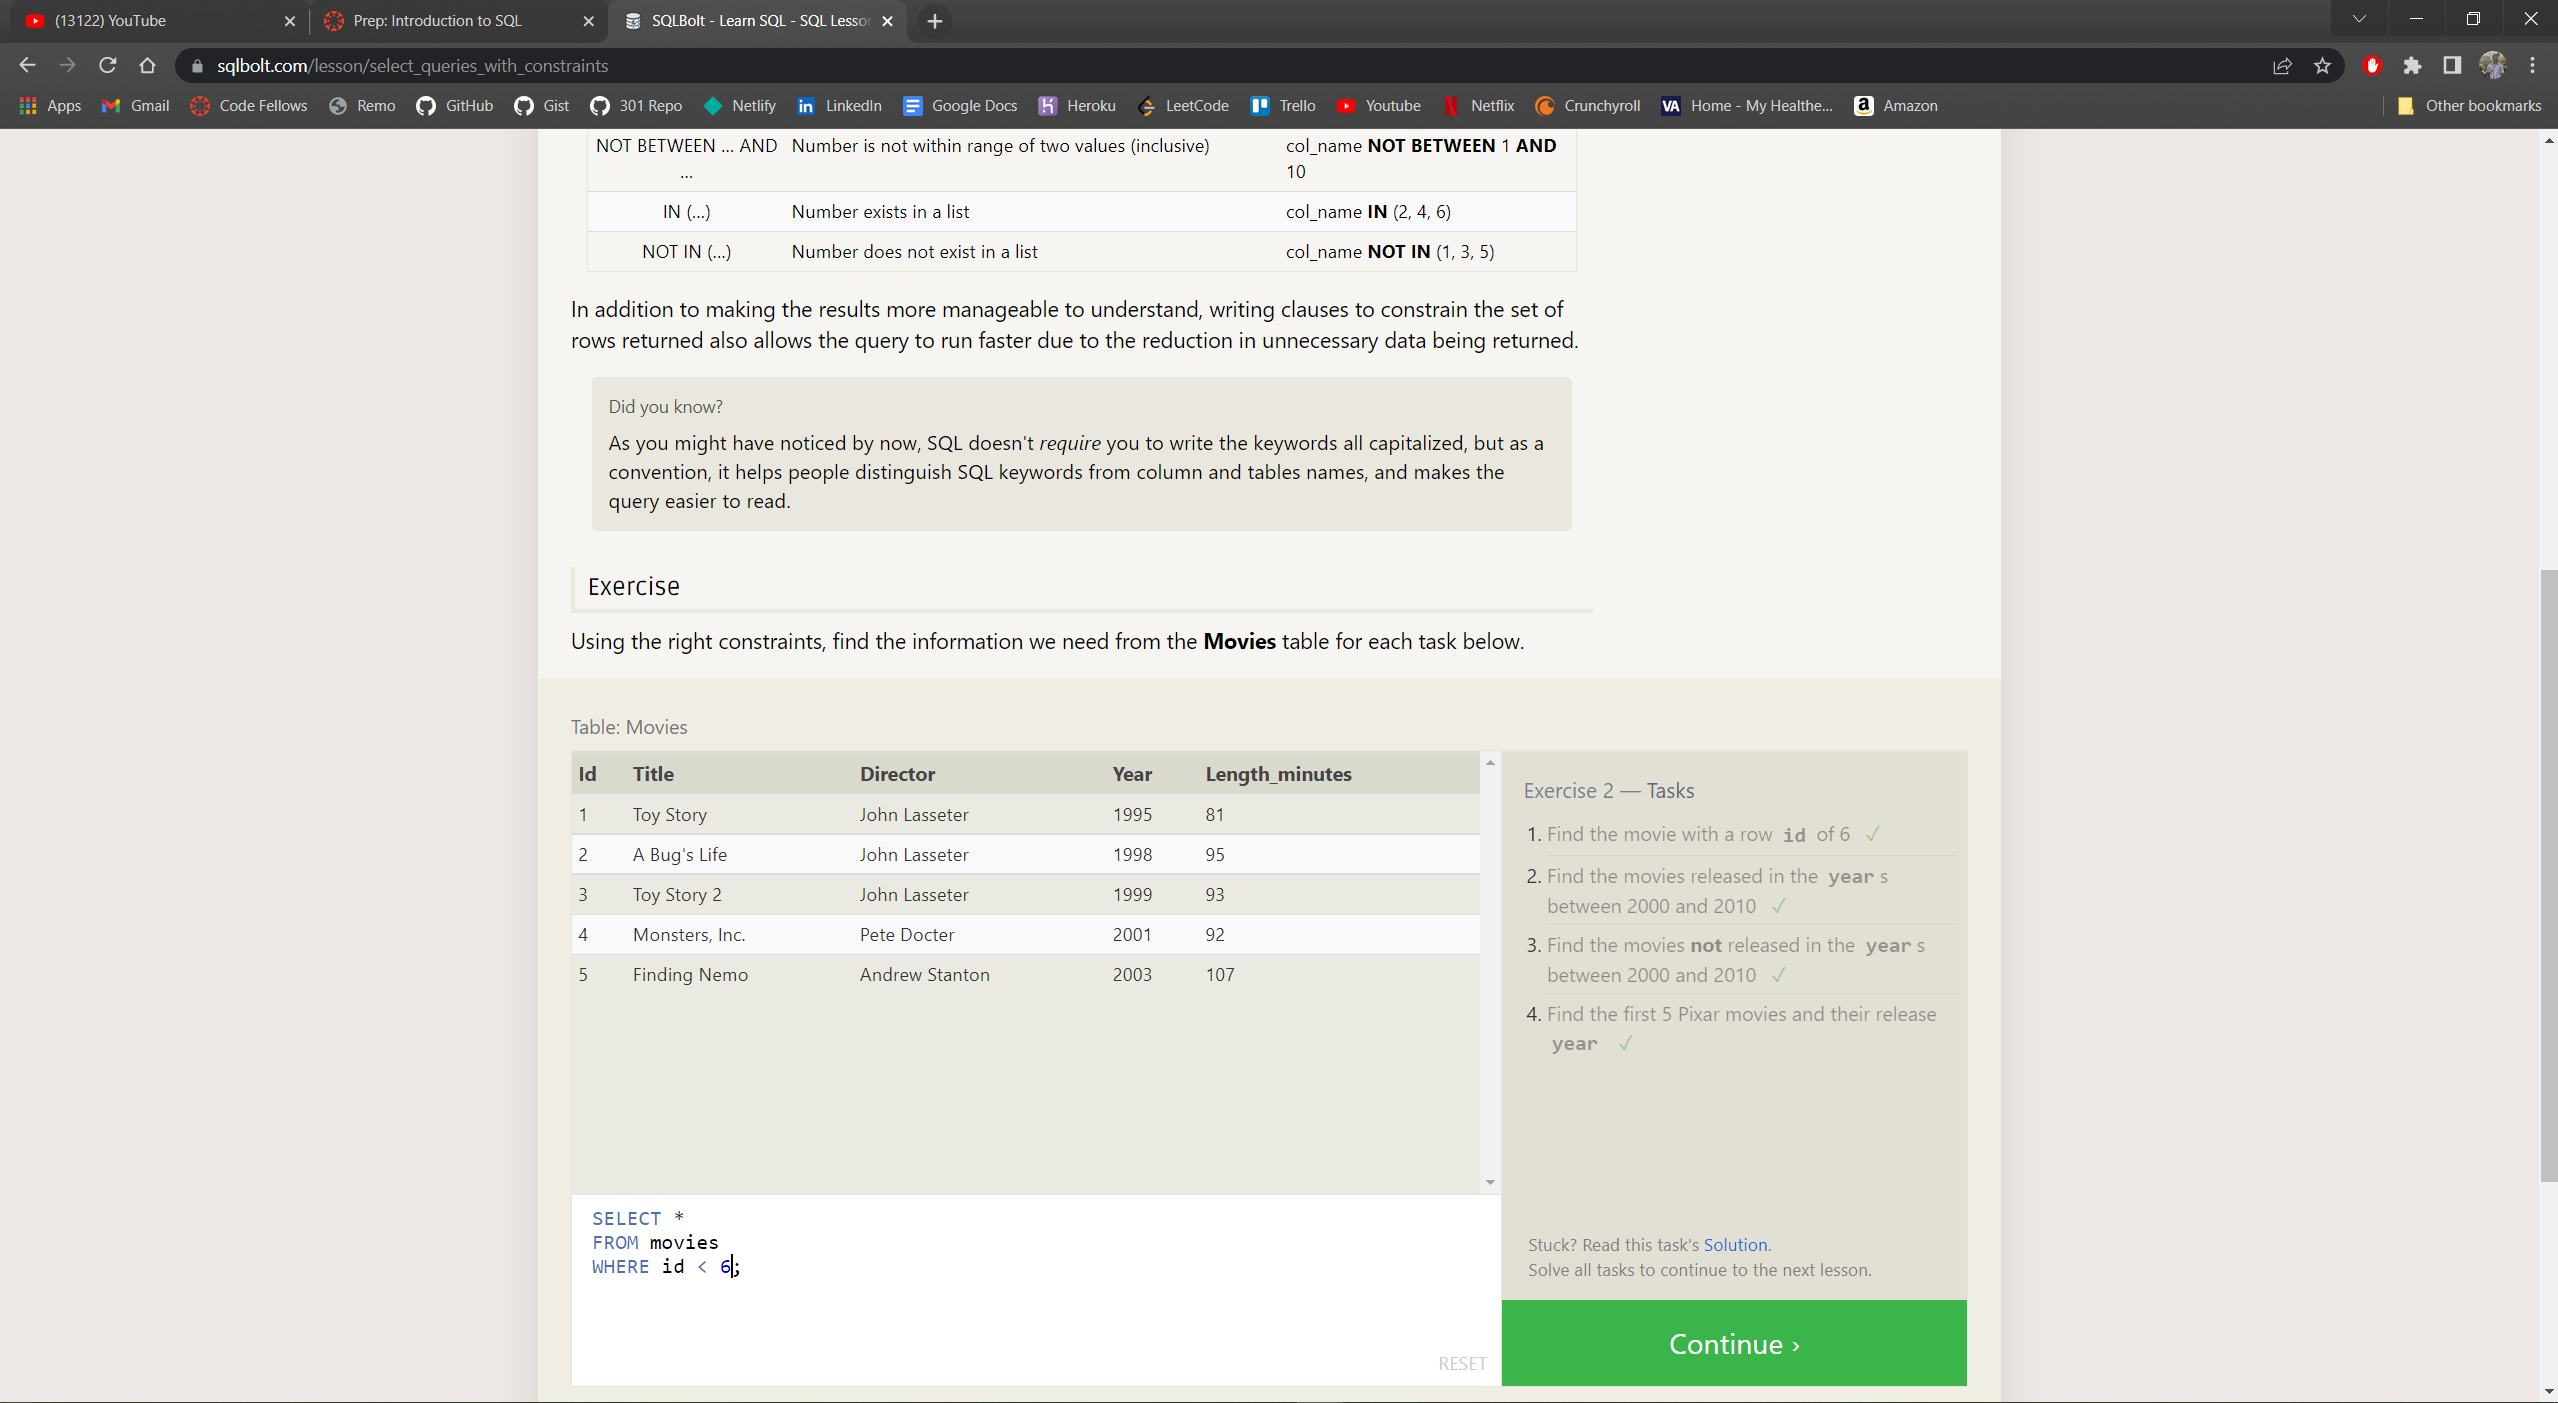Close the YouTube tab
The height and width of the screenshot is (1403, 2558).
[290, 21]
